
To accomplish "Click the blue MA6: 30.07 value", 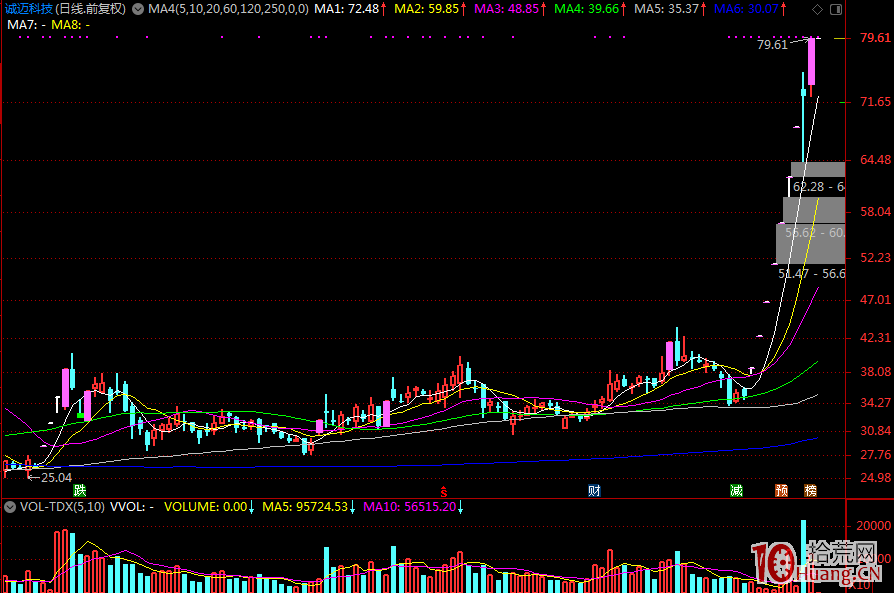I will (746, 9).
